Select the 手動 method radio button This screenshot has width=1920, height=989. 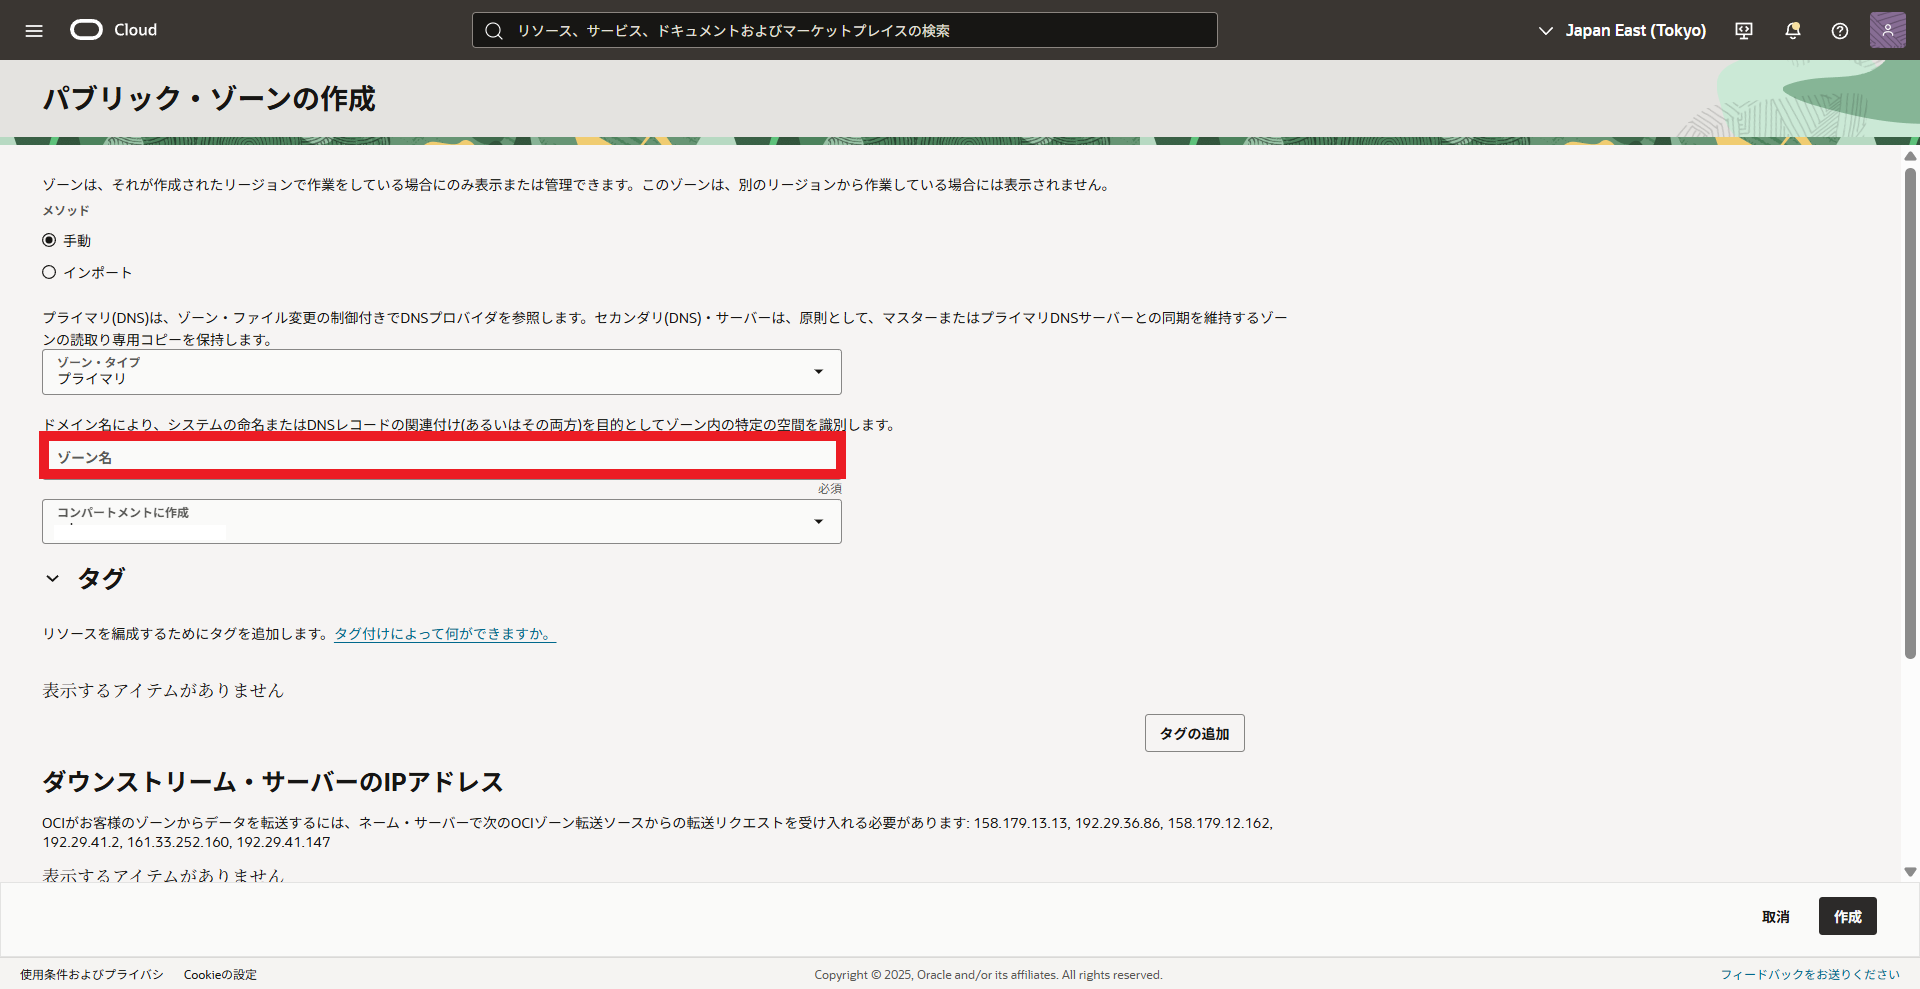[x=49, y=240]
